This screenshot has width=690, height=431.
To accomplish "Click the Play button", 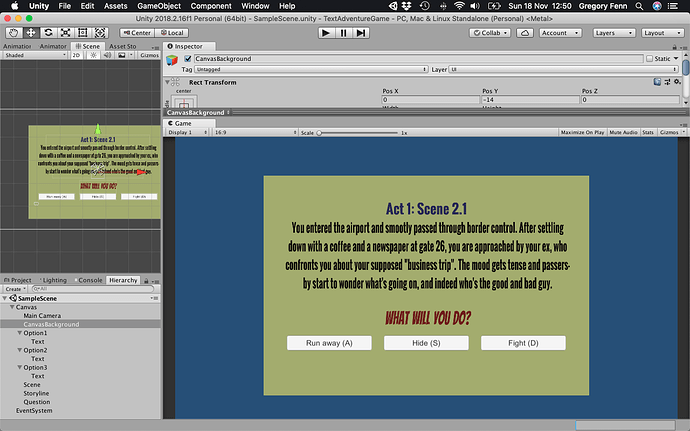I will point(326,33).
